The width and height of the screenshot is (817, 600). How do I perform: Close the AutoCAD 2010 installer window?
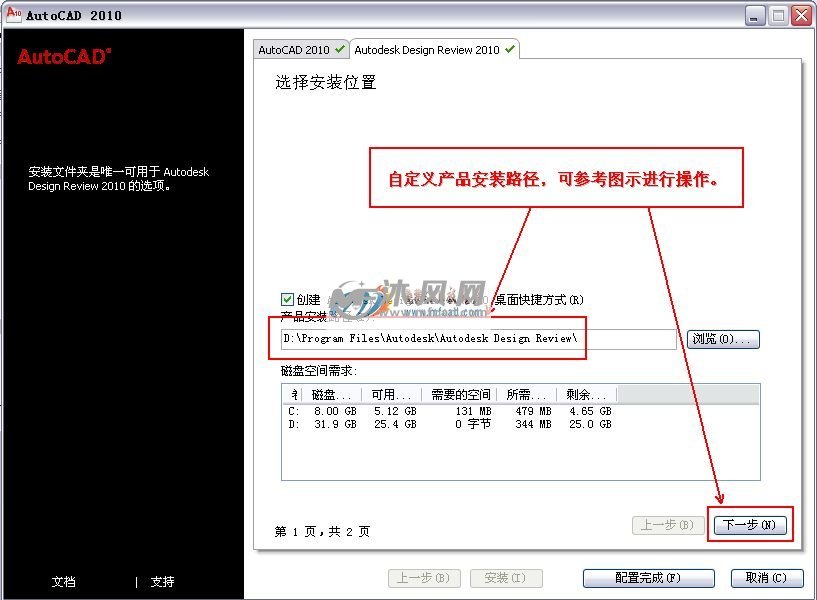pyautogui.click(x=801, y=16)
